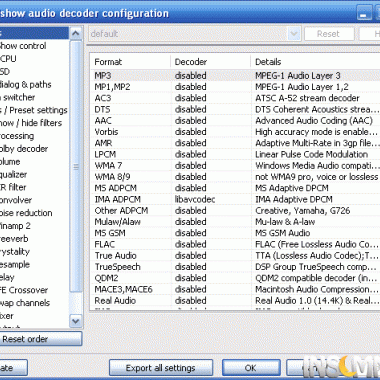Select the AMR format cell
380x380 pixels.
[x=103, y=143]
